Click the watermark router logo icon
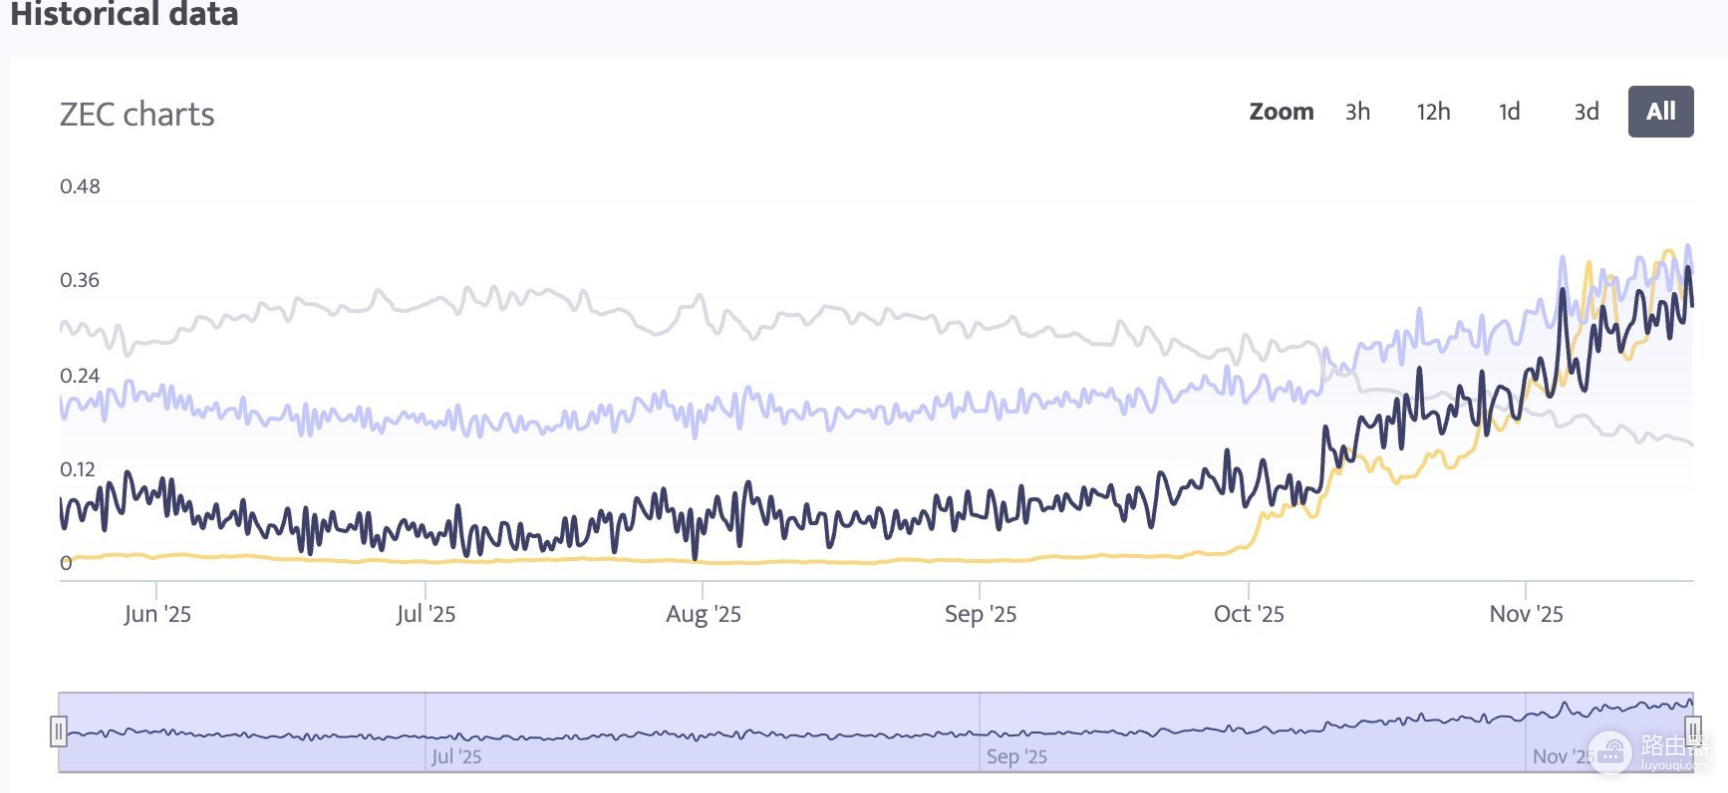Image resolution: width=1728 pixels, height=793 pixels. [x=1610, y=753]
